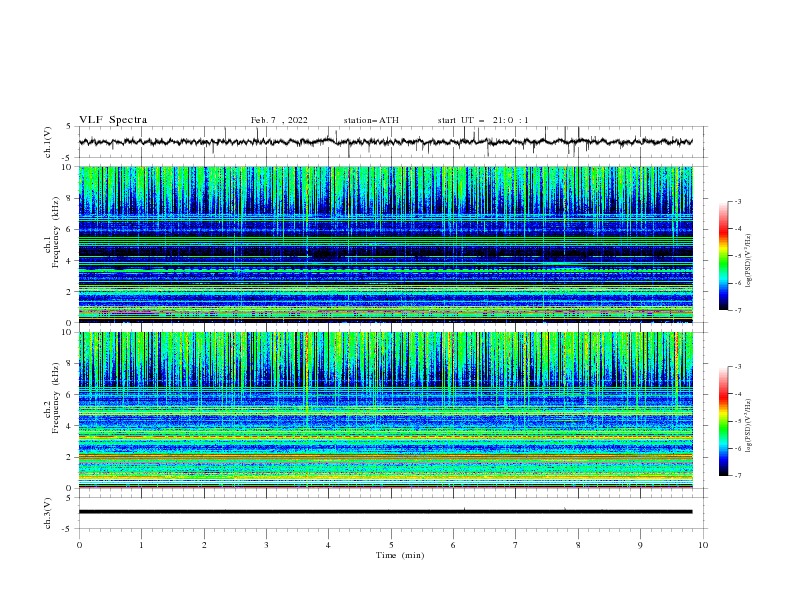The width and height of the screenshot is (792, 612).
Task: Click the "8" tick on the Time axis
Action: coord(578,545)
